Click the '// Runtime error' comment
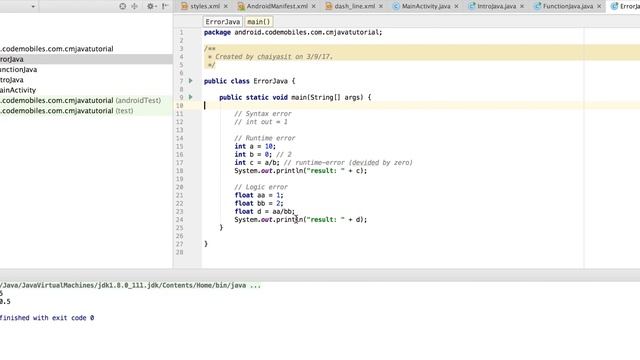This screenshot has width=640, height=360. pos(264,138)
